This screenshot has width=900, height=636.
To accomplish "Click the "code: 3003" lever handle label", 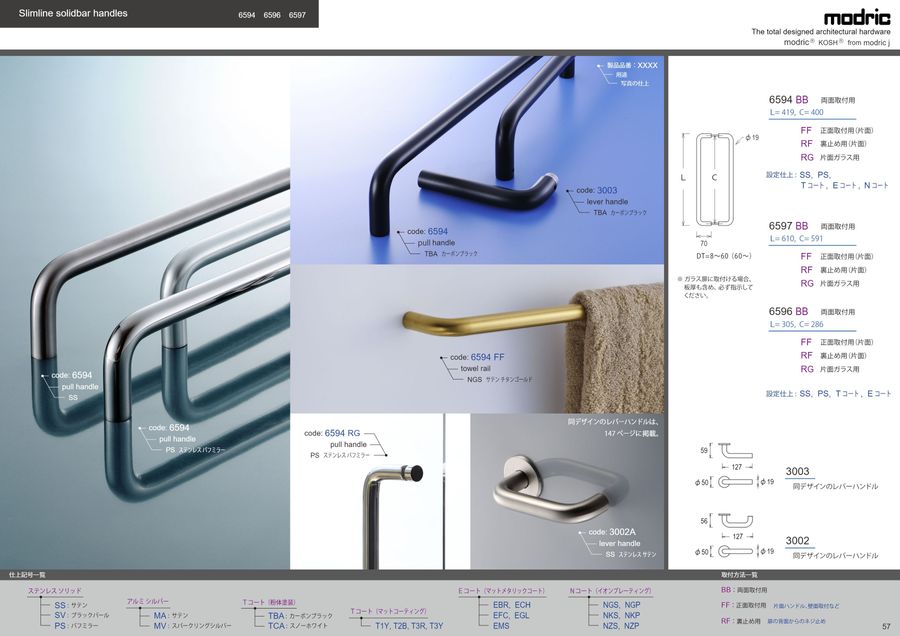I will (596, 190).
